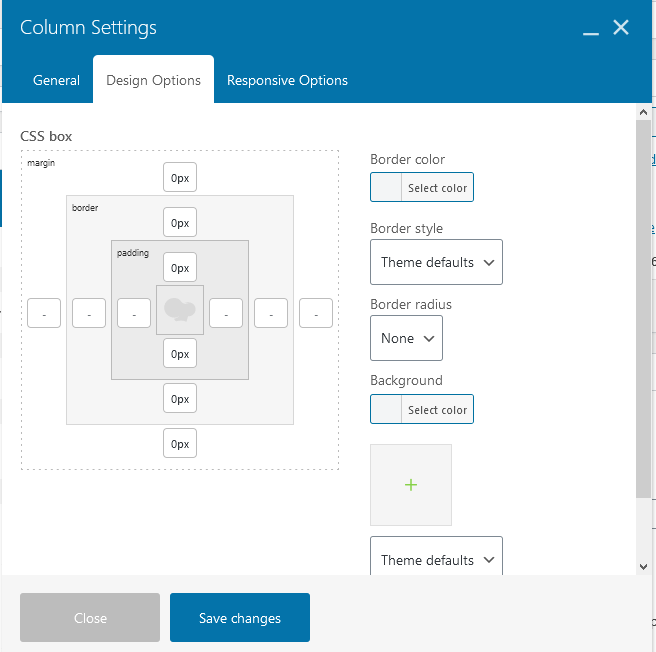This screenshot has height=652, width=656.
Task: Expand the background style Theme defaults dropdown
Action: coord(436,557)
